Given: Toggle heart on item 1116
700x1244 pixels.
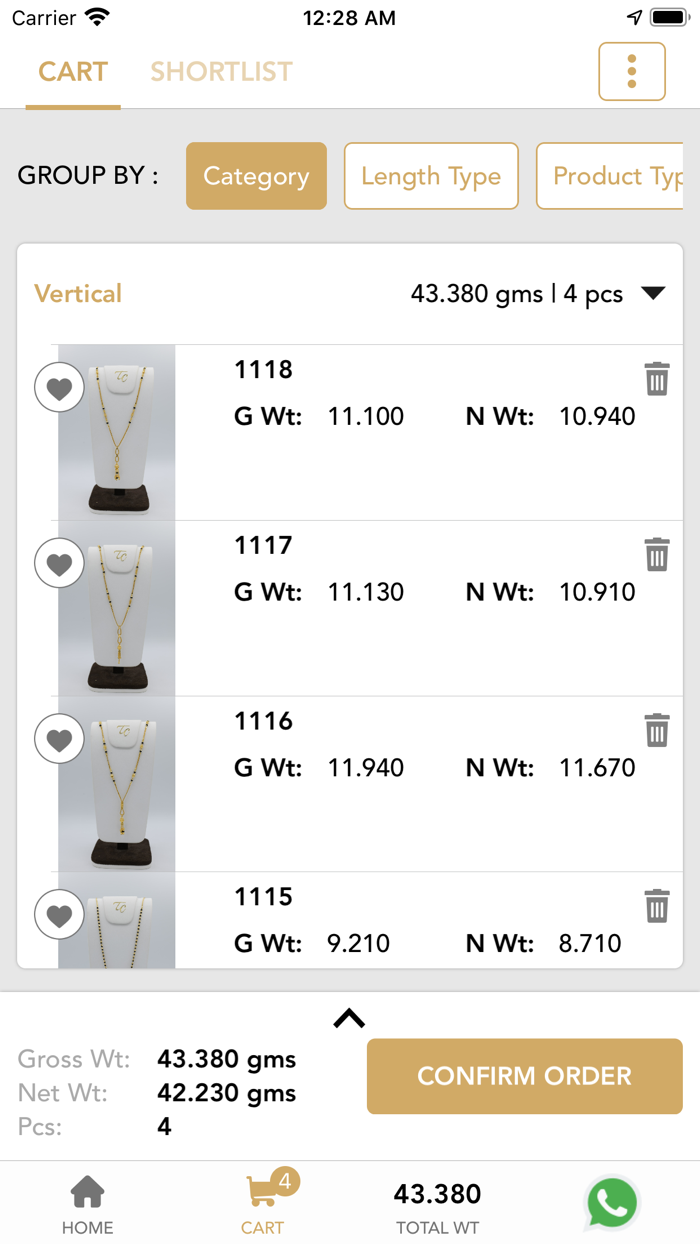Looking at the screenshot, I should tap(59, 738).
